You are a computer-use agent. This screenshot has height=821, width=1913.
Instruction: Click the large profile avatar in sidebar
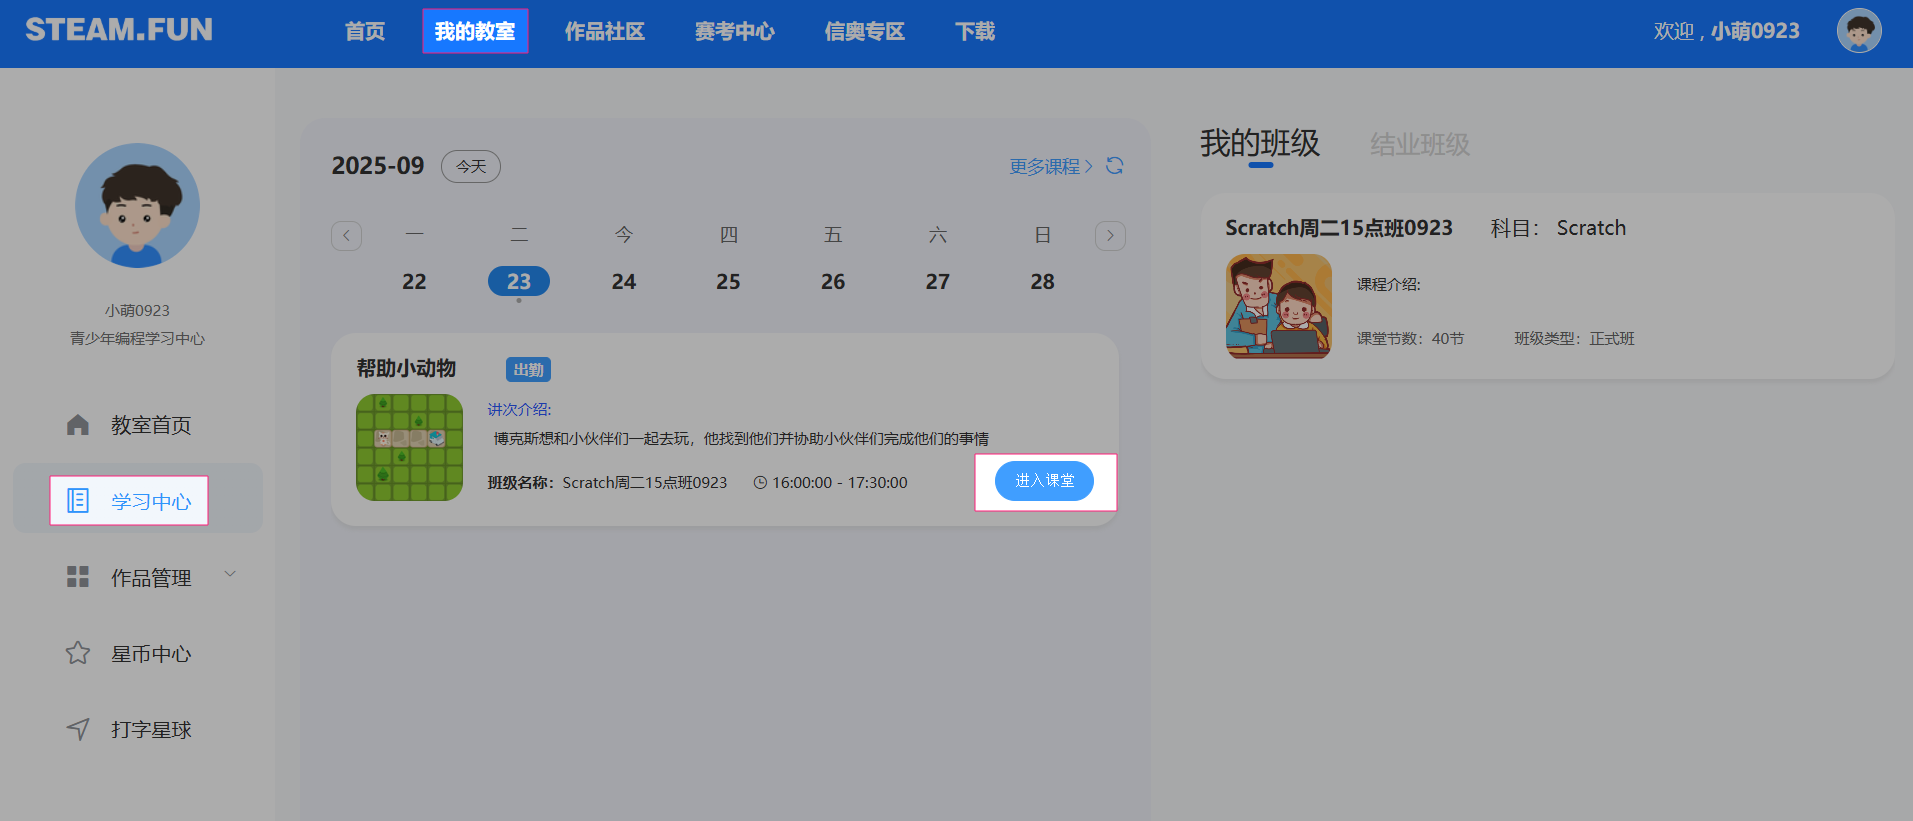(x=138, y=206)
